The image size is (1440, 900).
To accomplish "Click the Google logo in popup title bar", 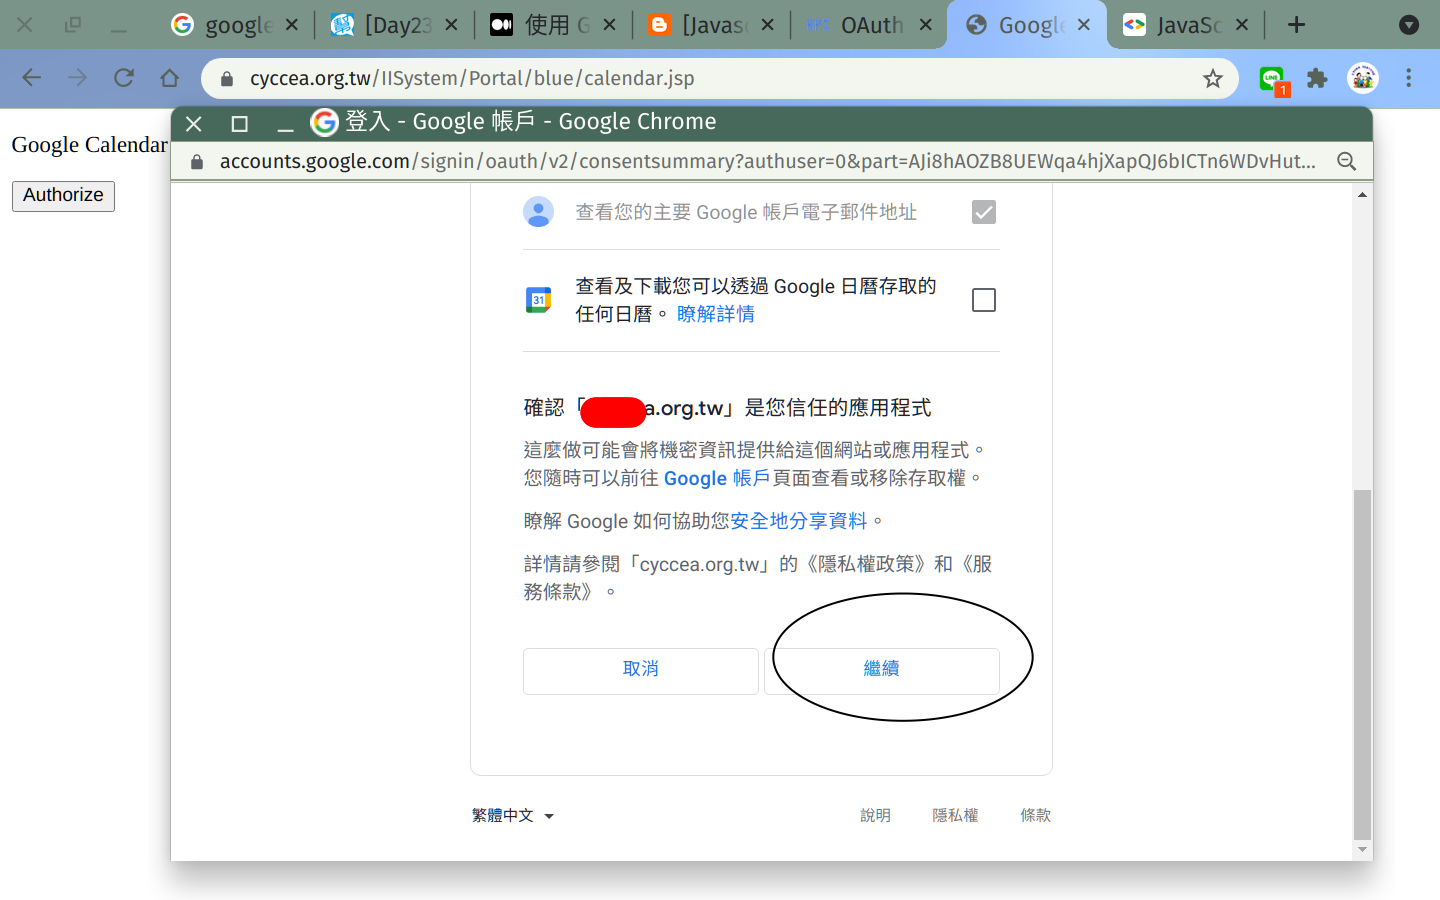I will (324, 122).
